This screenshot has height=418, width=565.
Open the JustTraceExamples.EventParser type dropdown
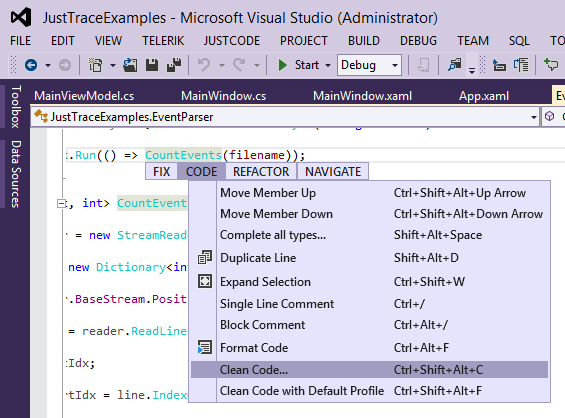click(534, 117)
